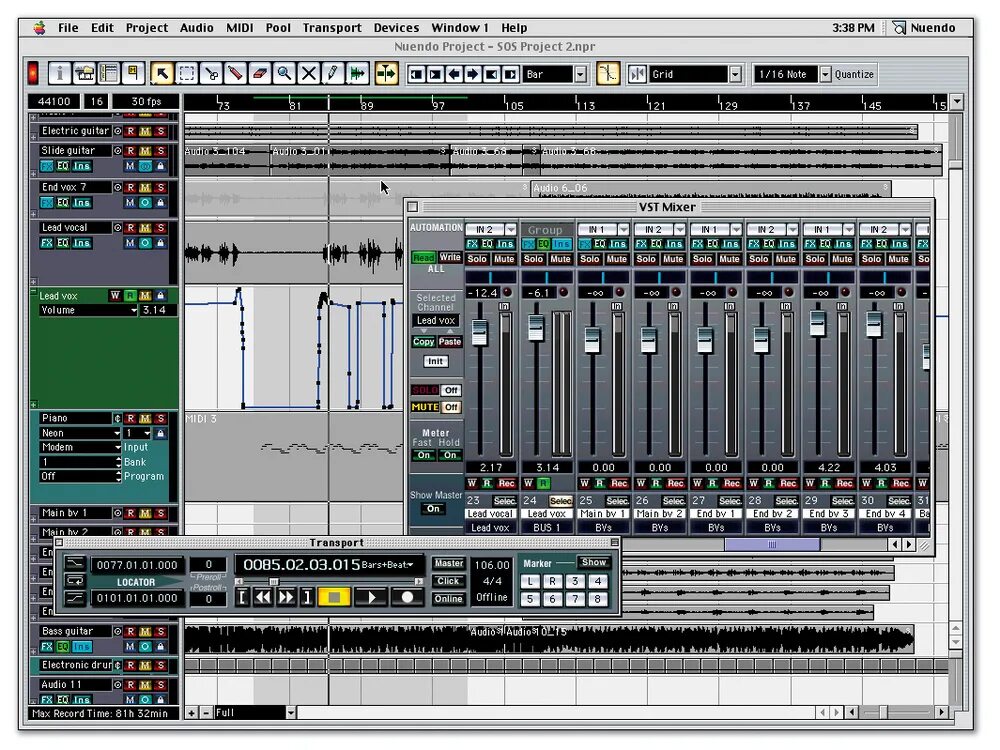This screenshot has width=1000, height=750.
Task: Click Fast Forward in the Transport panel
Action: tap(286, 598)
